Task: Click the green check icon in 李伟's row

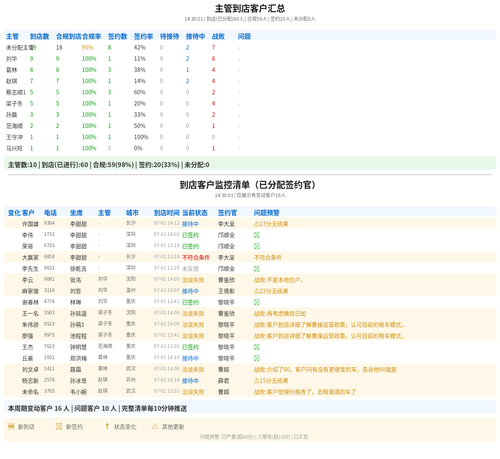Action: tap(257, 235)
